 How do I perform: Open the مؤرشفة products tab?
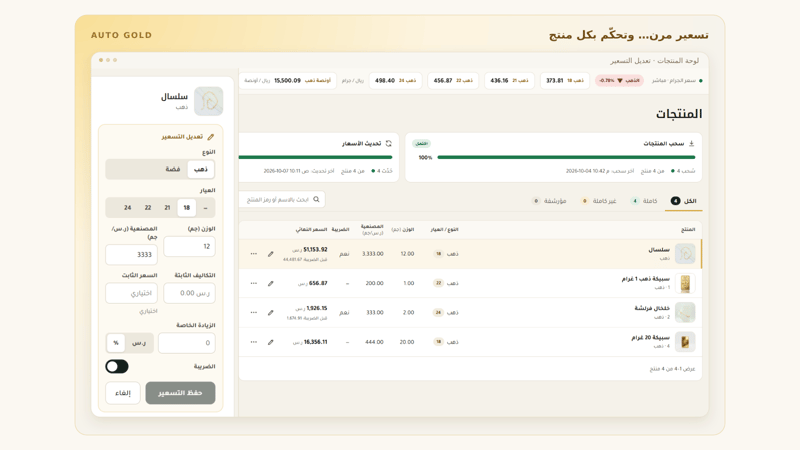tap(549, 201)
